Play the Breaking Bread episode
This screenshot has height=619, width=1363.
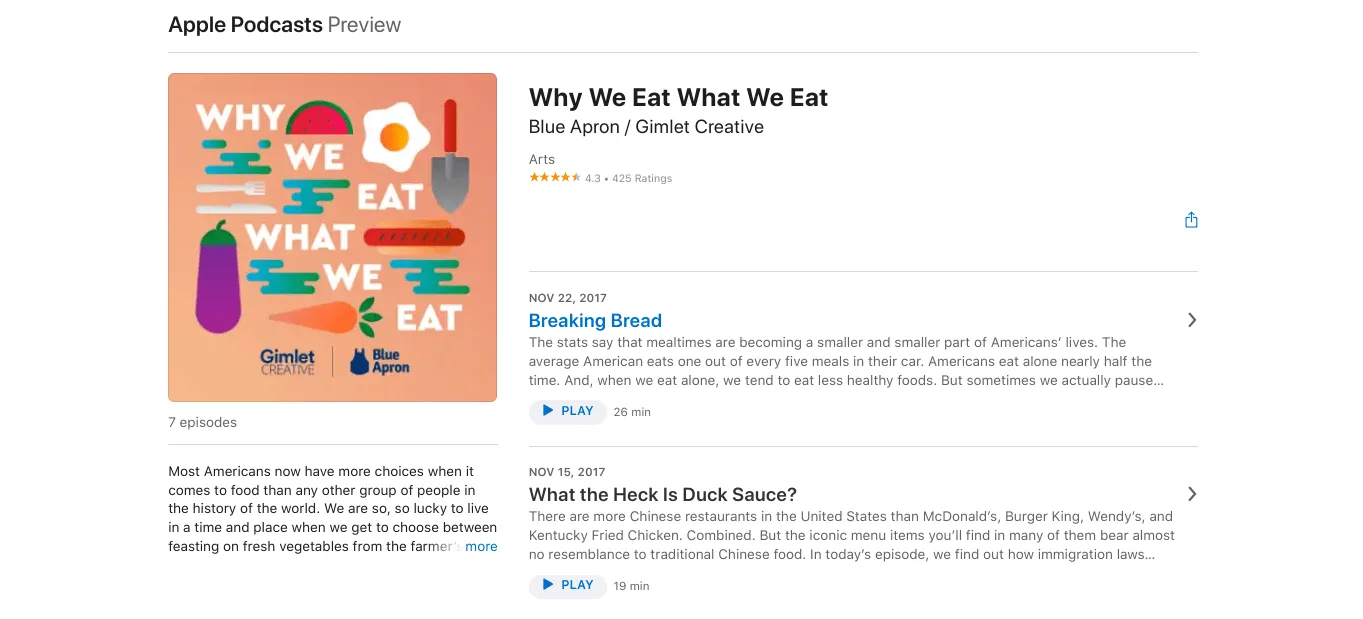point(567,411)
